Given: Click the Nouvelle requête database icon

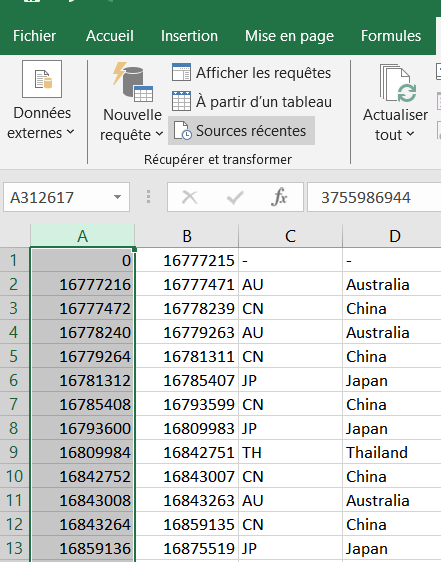Looking at the screenshot, I should tap(133, 82).
